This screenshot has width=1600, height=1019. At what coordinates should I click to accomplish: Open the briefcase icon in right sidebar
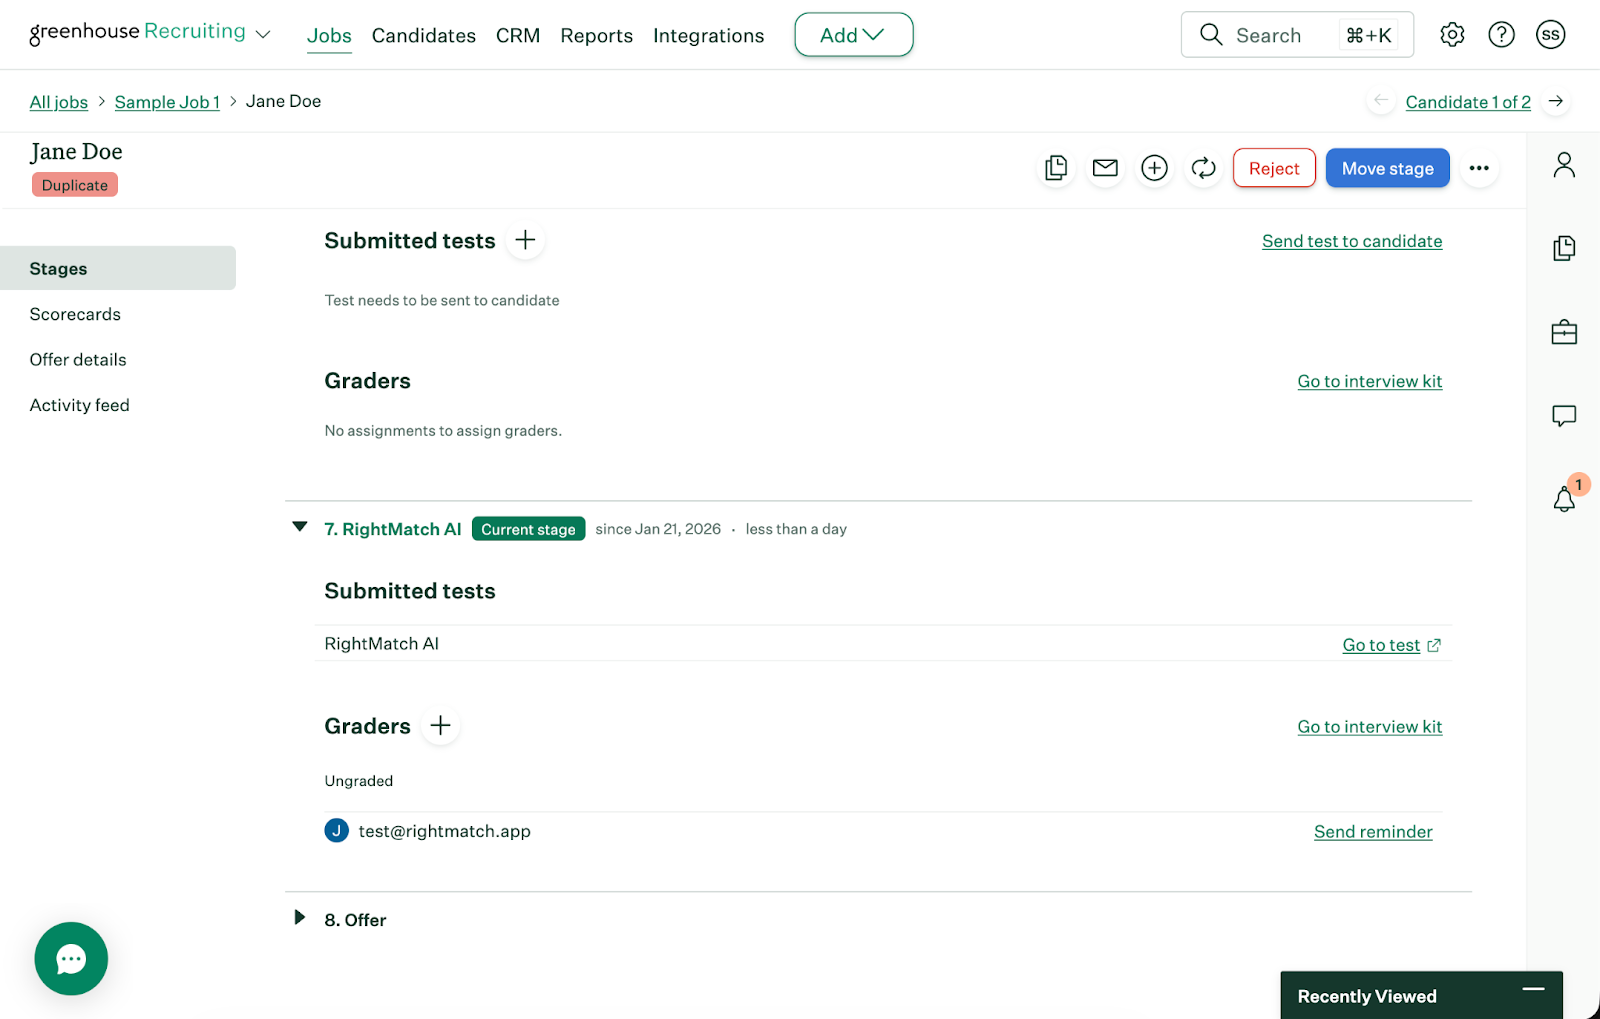pyautogui.click(x=1564, y=332)
